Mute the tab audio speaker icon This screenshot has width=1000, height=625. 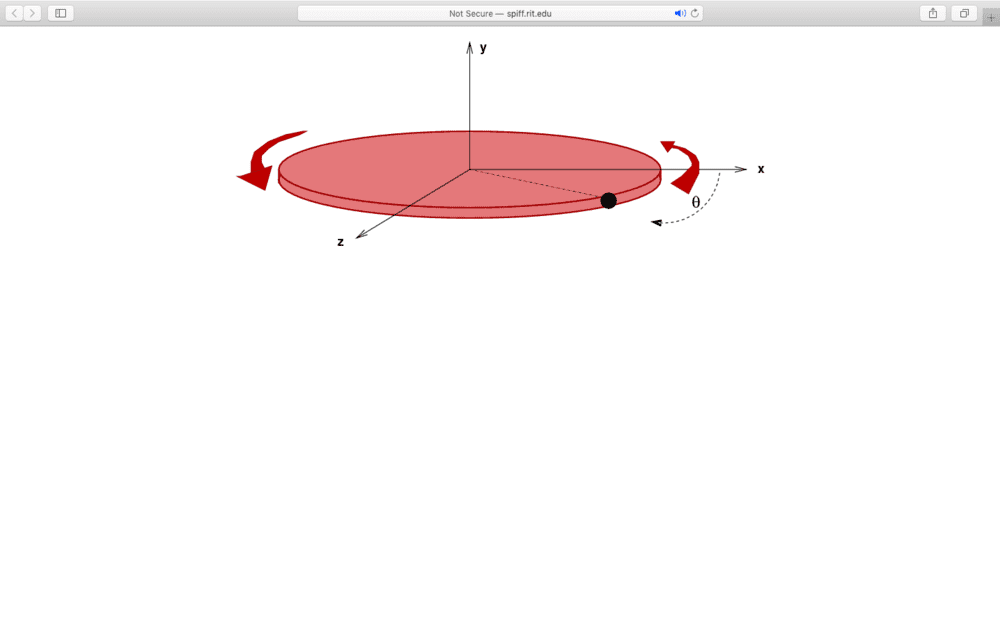(x=680, y=13)
